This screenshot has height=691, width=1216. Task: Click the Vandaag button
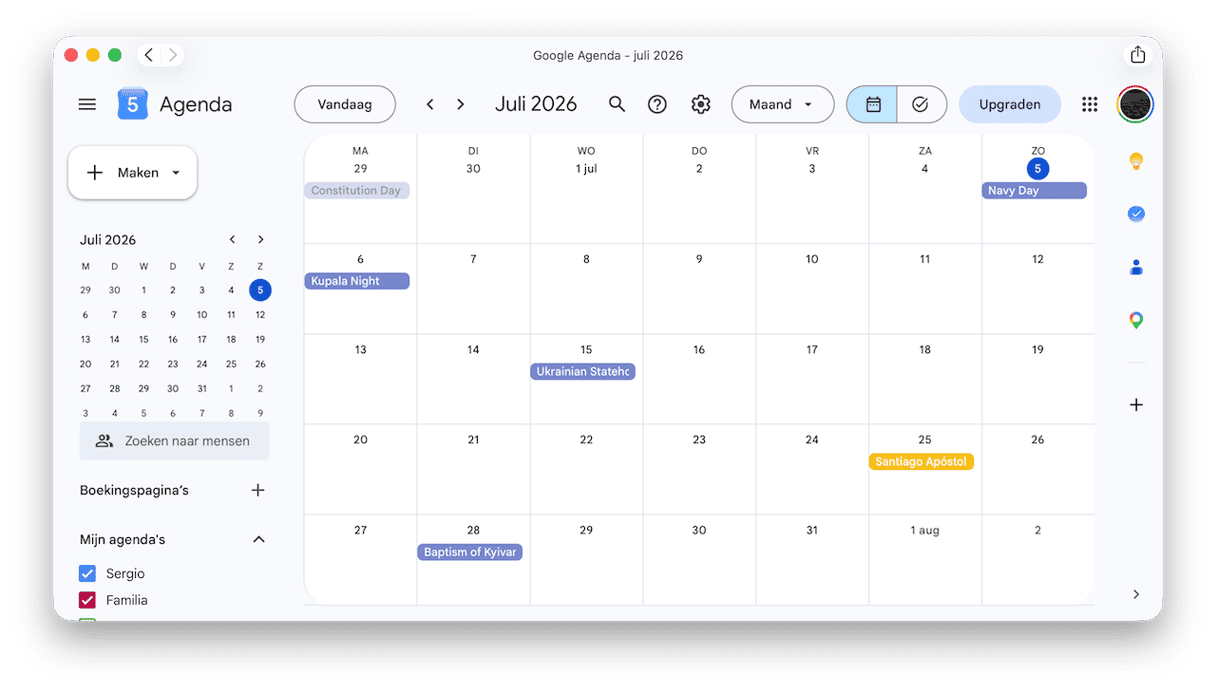(x=345, y=104)
